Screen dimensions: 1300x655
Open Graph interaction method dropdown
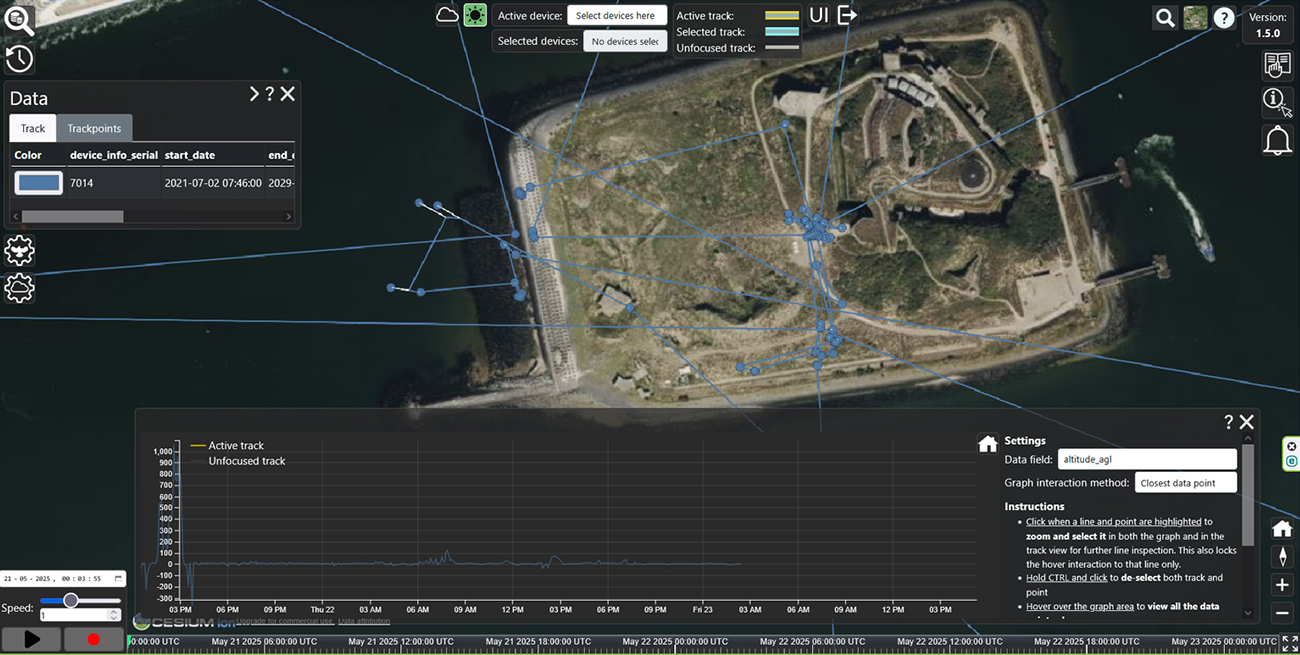(1185, 483)
